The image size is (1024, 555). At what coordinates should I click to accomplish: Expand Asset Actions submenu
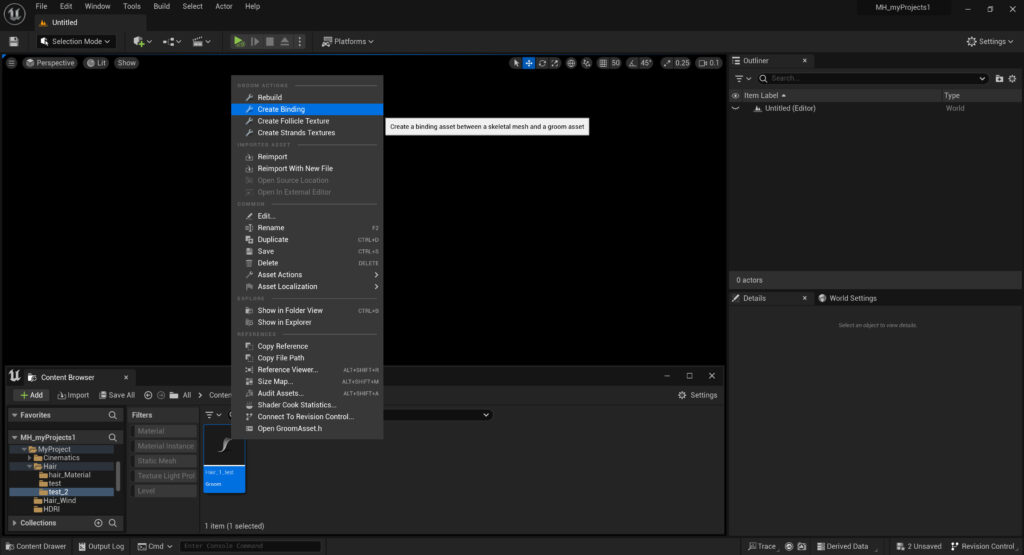click(x=307, y=275)
